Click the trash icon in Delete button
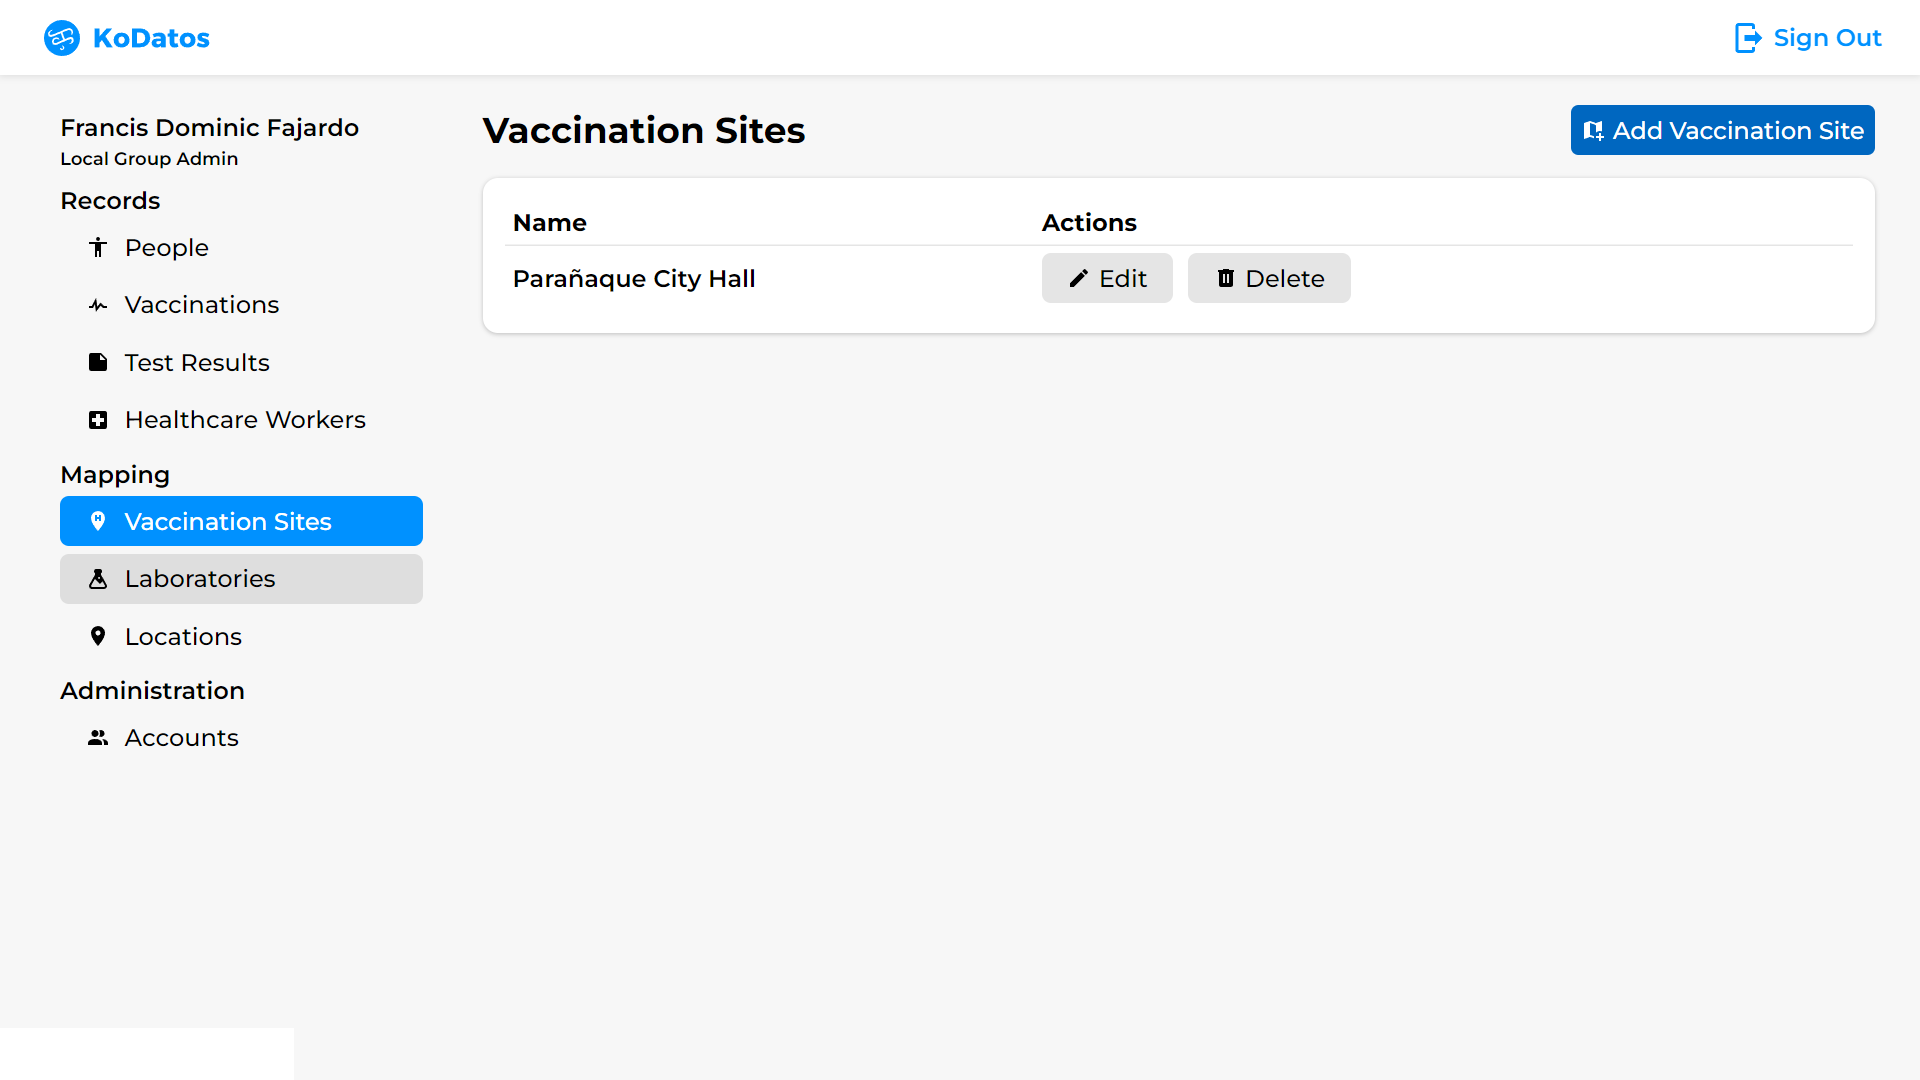 1226,278
